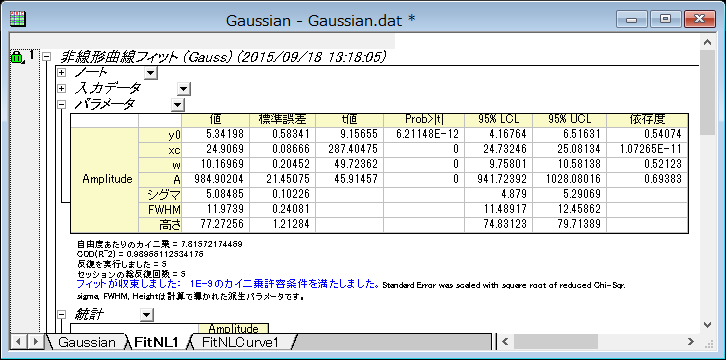Click the 95% UCL column header
Screen dimensions: 726x360
pyautogui.click(x=570, y=119)
